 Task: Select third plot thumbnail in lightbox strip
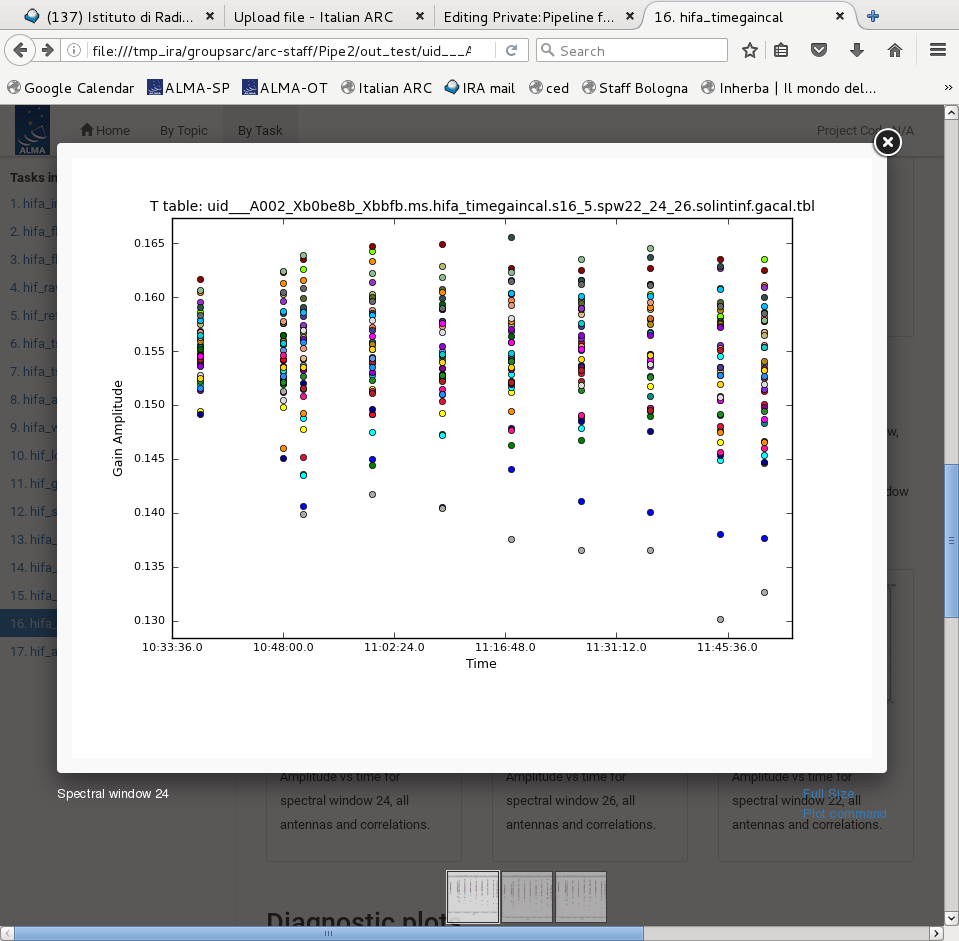pyautogui.click(x=580, y=896)
